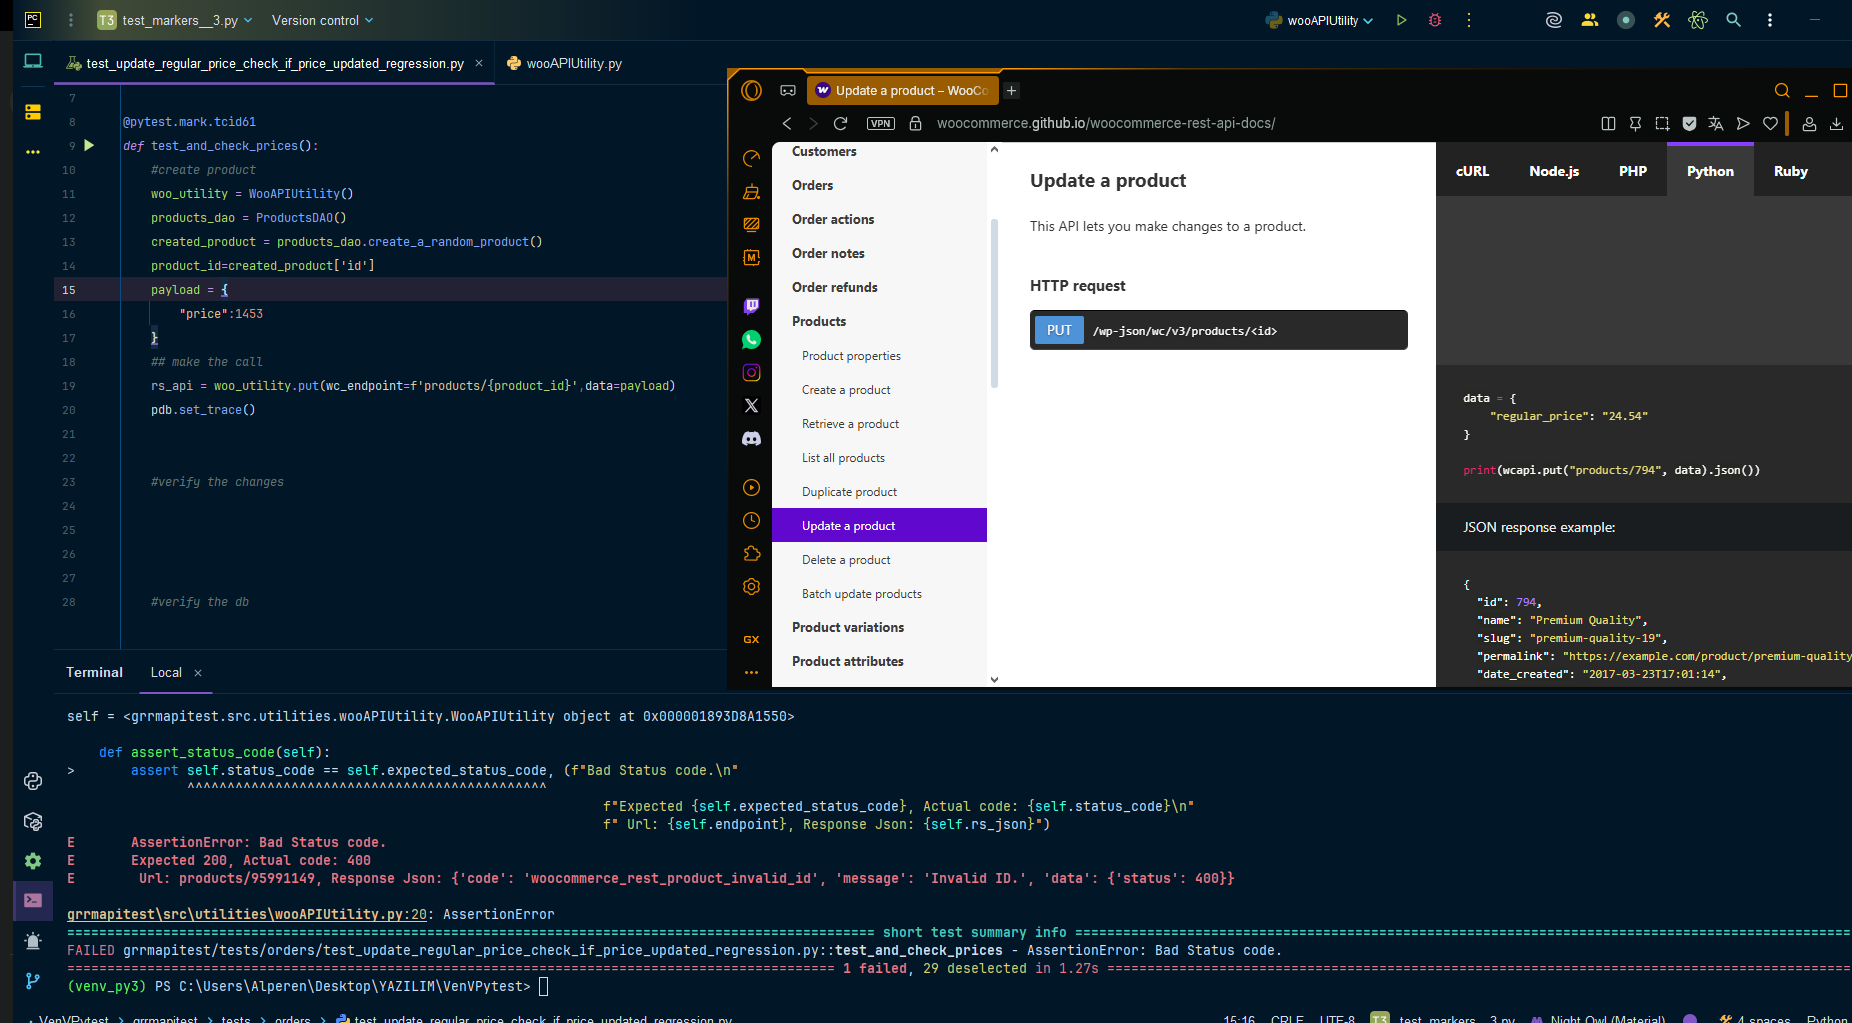
Task: Open WhatsApp in the Opera sidebar
Action: click(x=751, y=340)
